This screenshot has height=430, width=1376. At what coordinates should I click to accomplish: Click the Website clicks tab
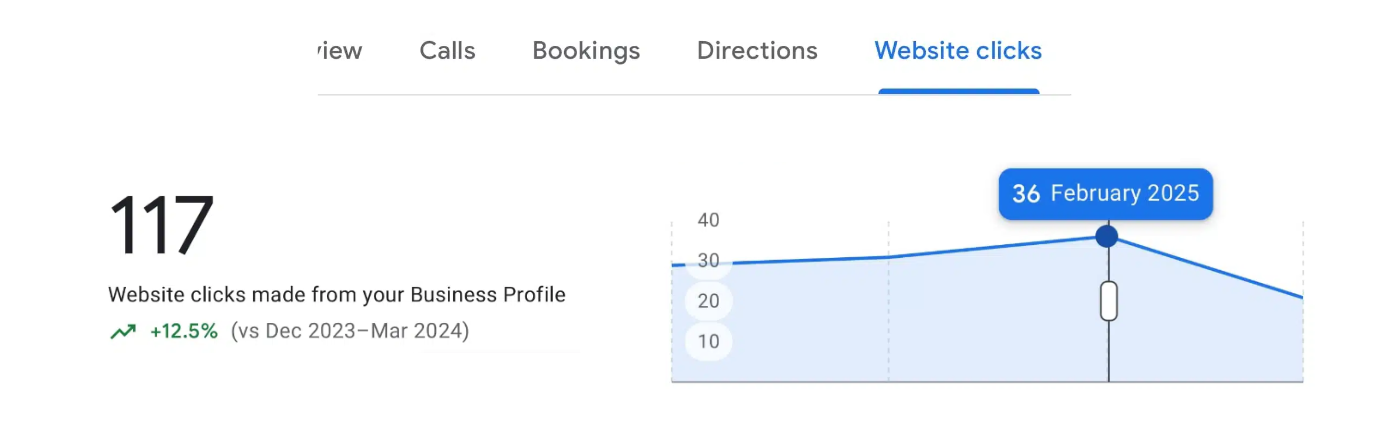point(958,50)
